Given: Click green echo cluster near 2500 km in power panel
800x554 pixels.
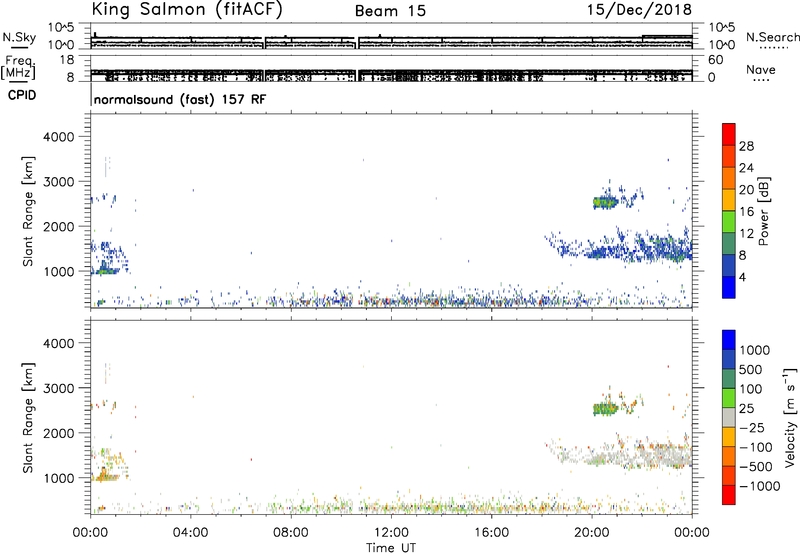Looking at the screenshot, I should [x=605, y=202].
